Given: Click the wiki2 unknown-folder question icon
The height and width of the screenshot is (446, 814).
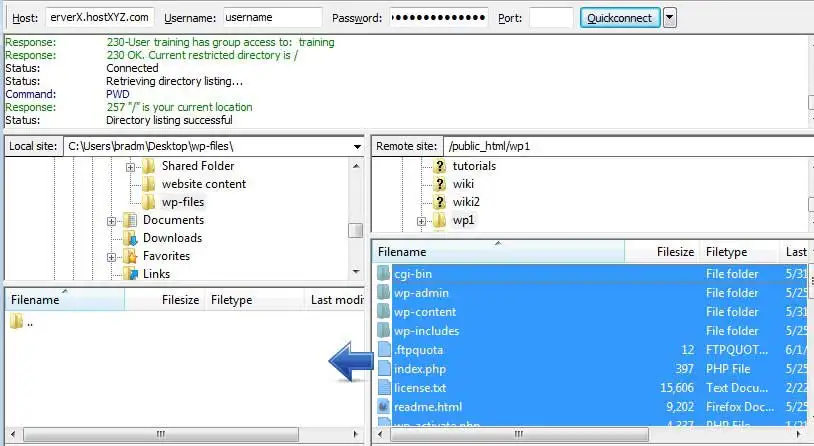Looking at the screenshot, I should [440, 202].
